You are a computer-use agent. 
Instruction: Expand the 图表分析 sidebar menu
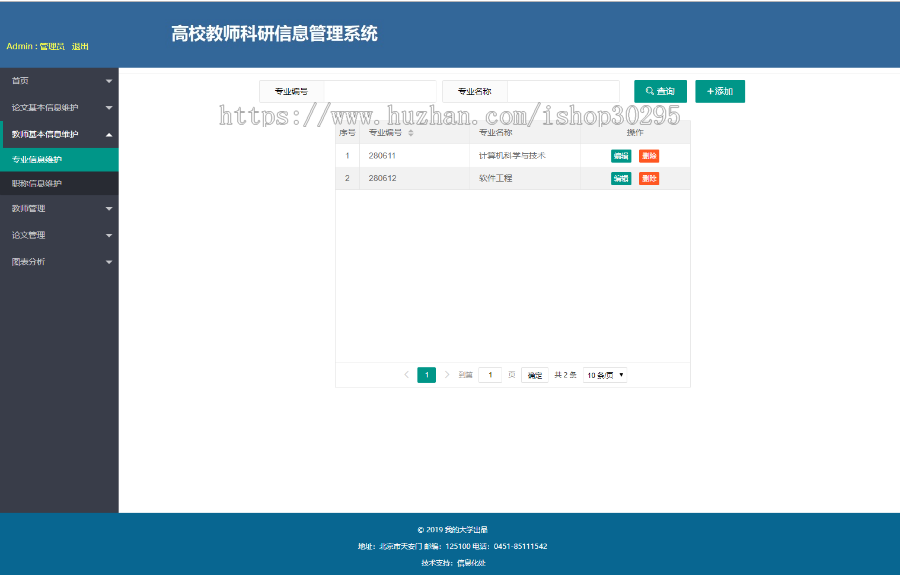point(59,262)
